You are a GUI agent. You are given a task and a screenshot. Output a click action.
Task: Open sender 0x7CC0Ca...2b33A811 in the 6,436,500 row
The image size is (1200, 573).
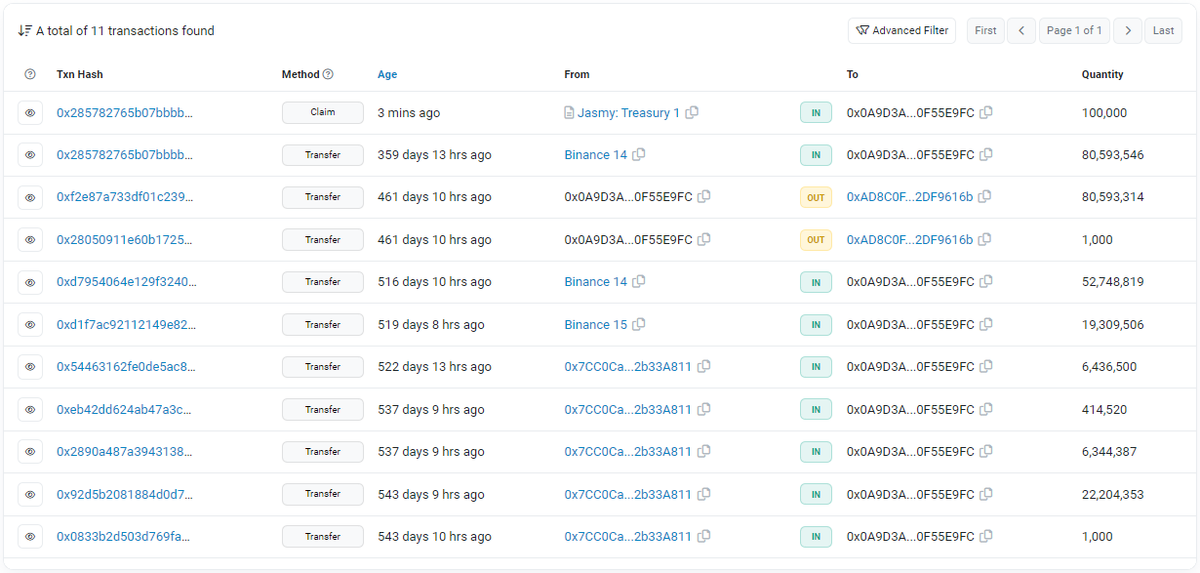click(628, 367)
